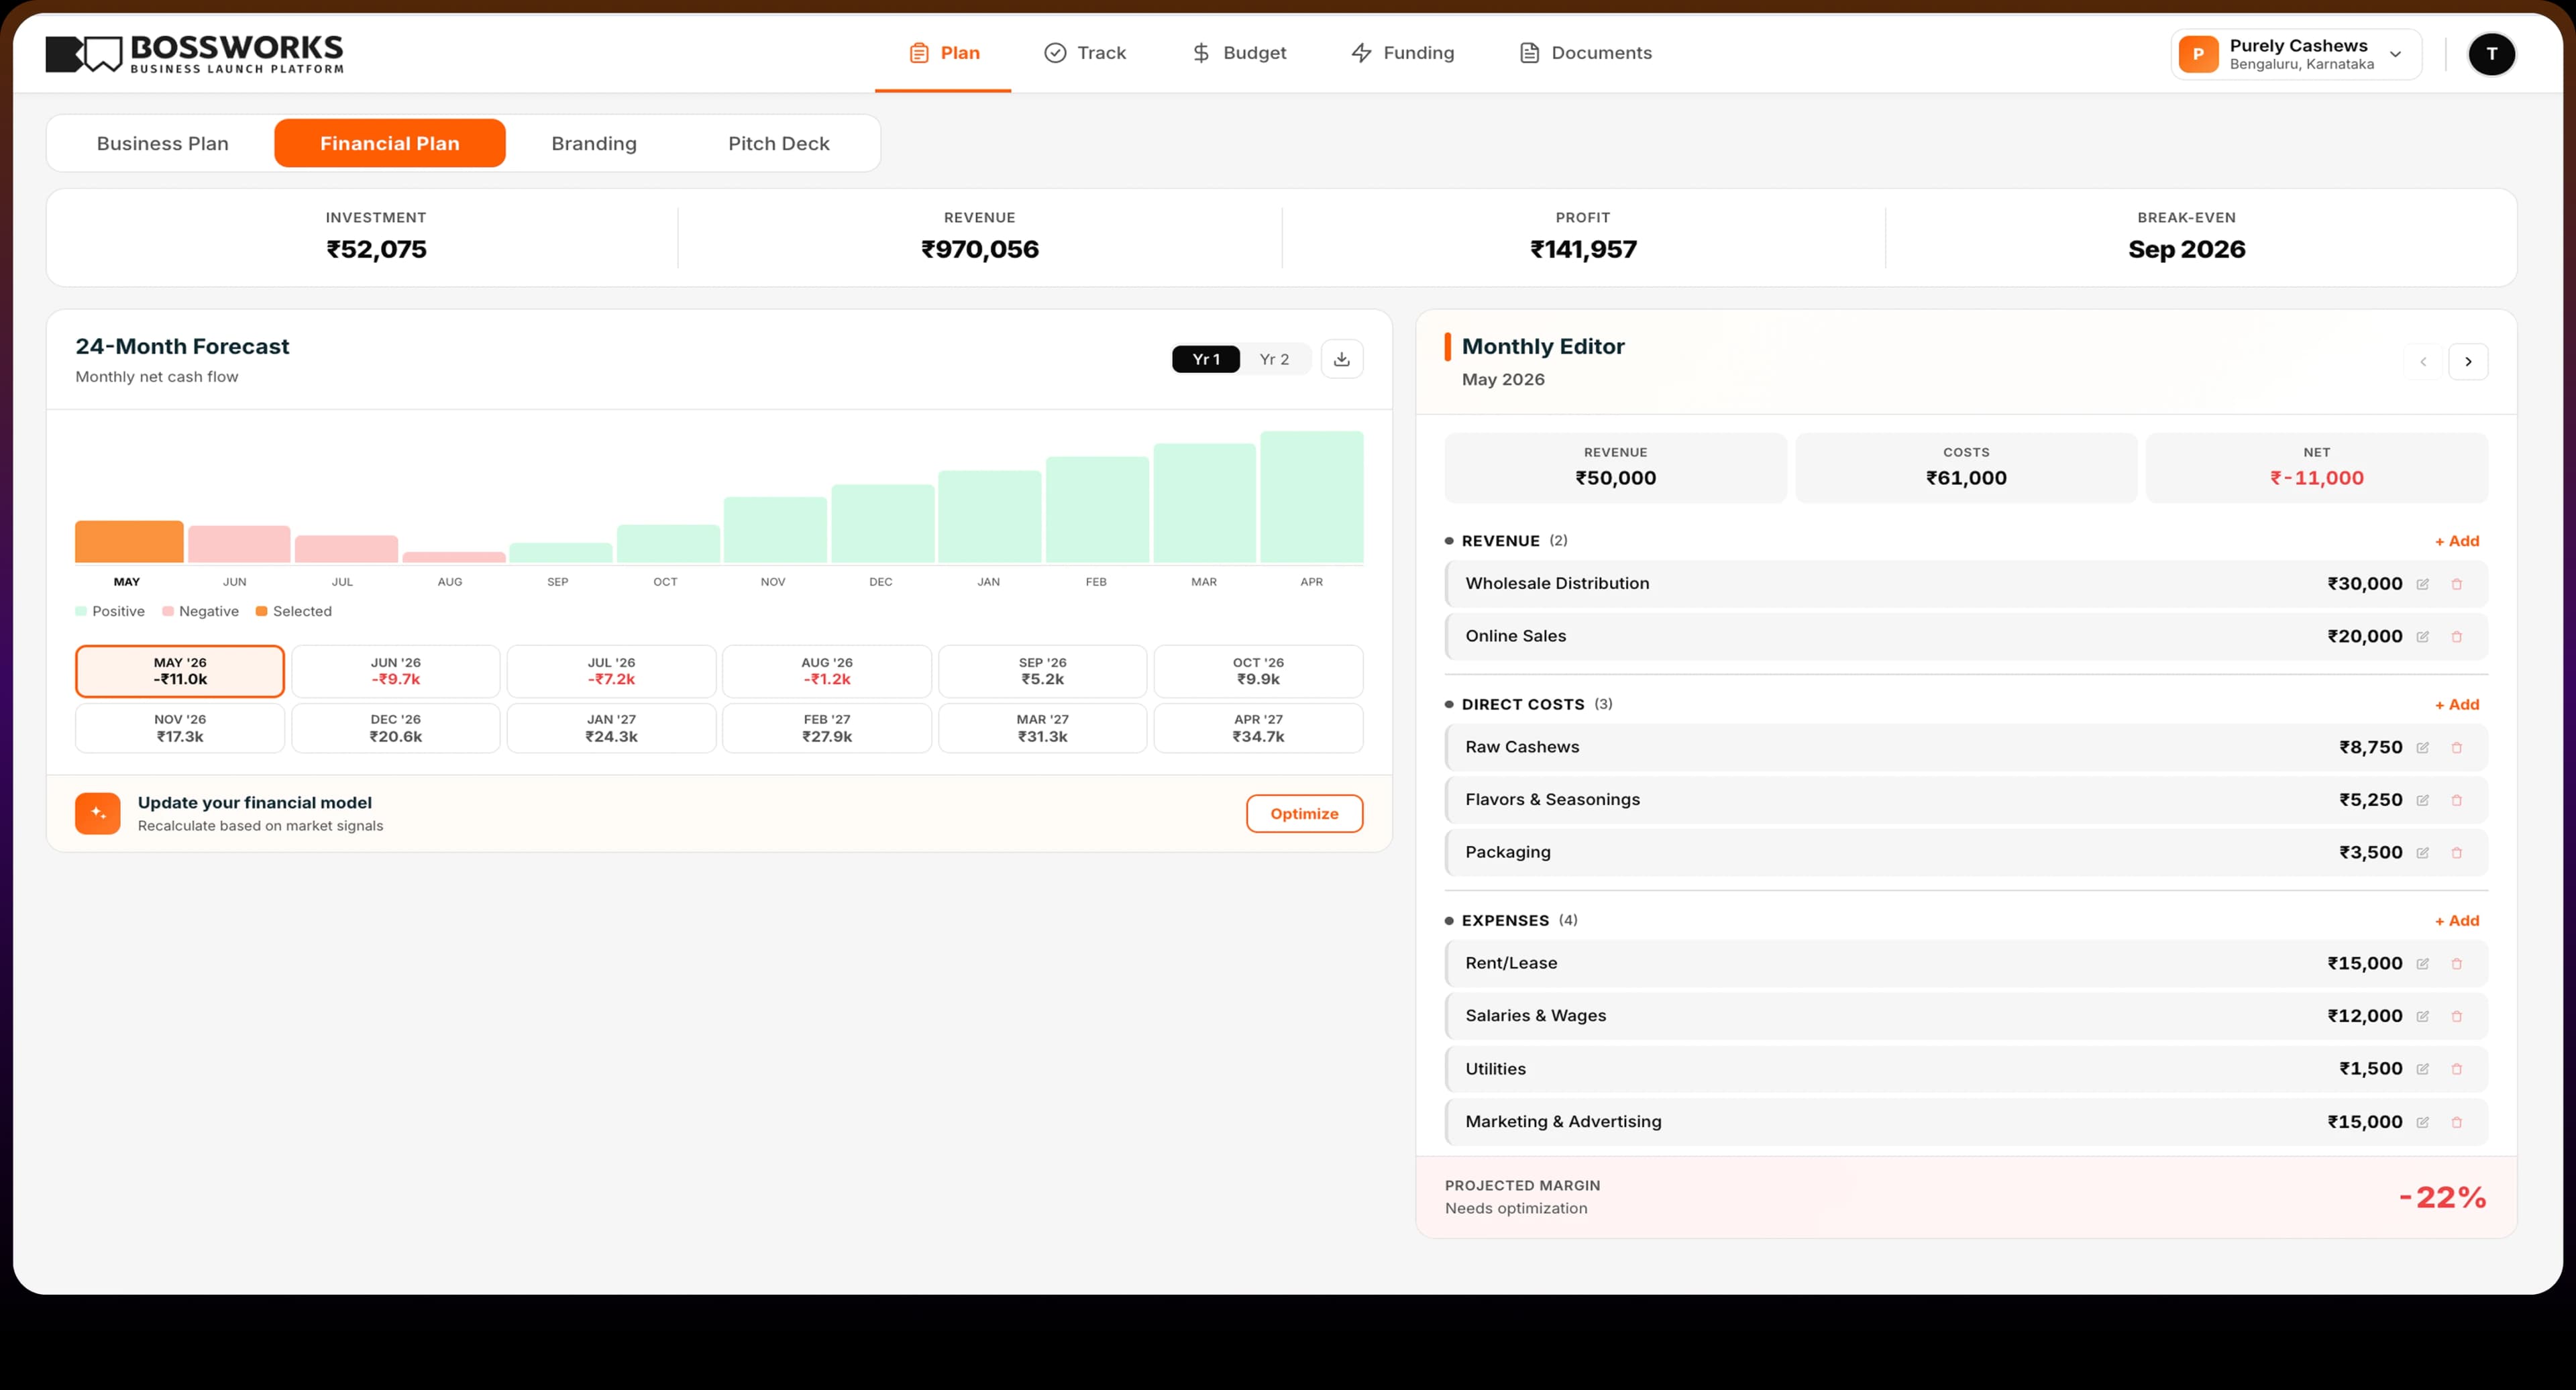Click the Purely Cashews P badge
The image size is (2576, 1390).
point(2198,54)
